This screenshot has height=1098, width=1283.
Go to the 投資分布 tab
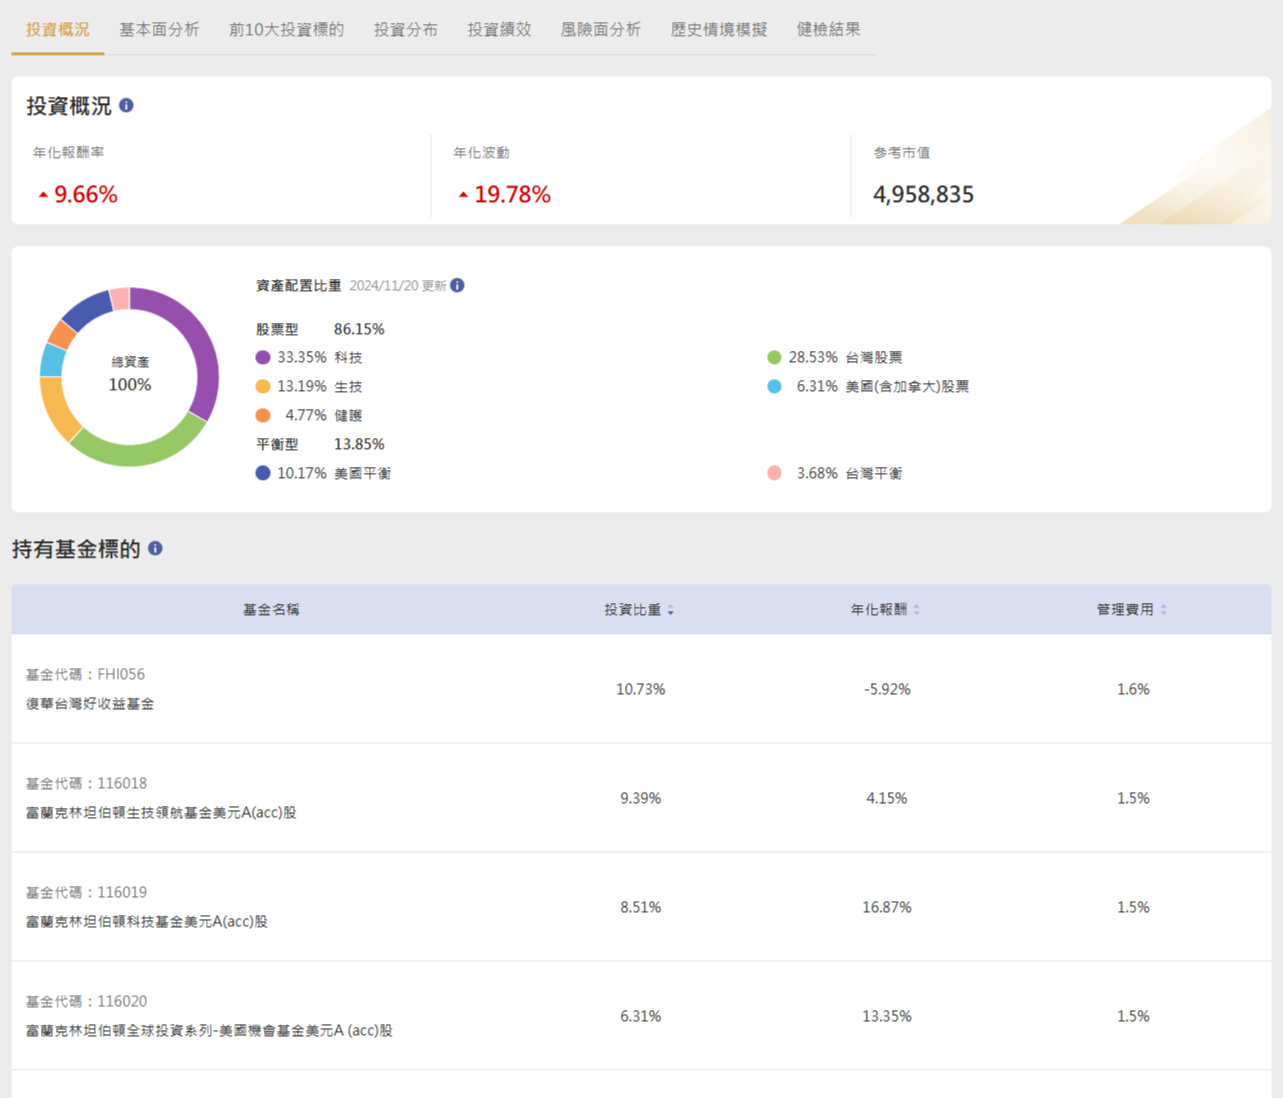click(x=405, y=30)
